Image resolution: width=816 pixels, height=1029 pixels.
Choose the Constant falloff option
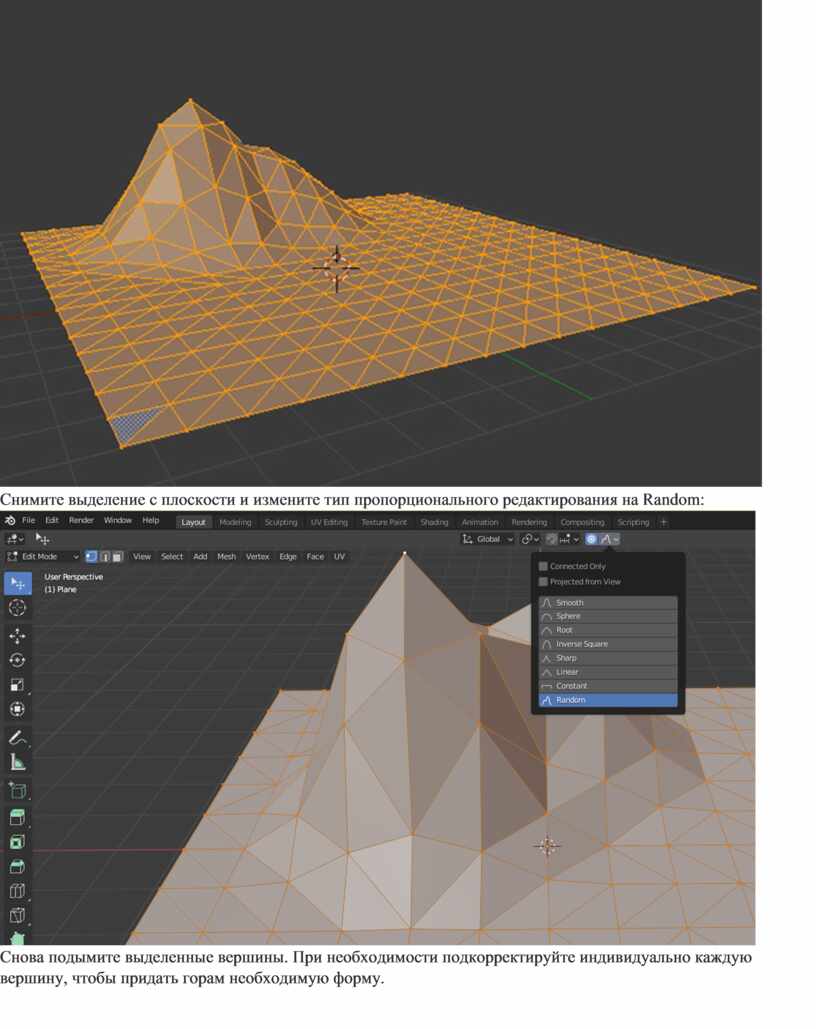pos(608,686)
